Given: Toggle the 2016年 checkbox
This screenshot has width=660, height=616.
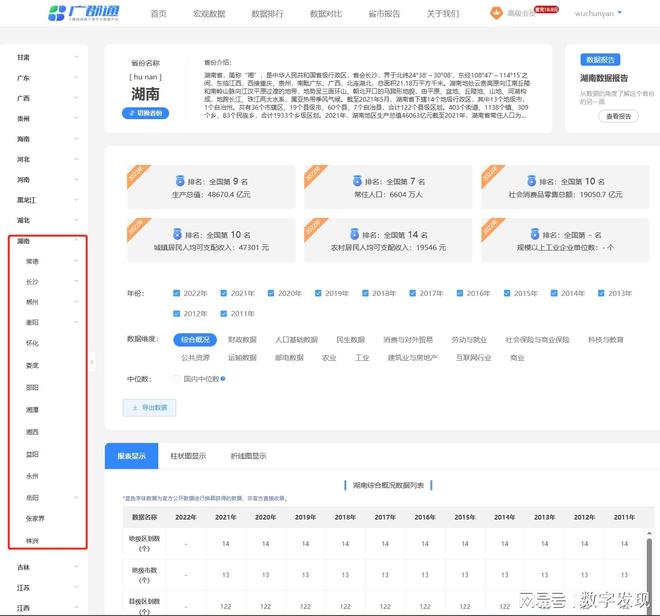Looking at the screenshot, I should [x=460, y=293].
